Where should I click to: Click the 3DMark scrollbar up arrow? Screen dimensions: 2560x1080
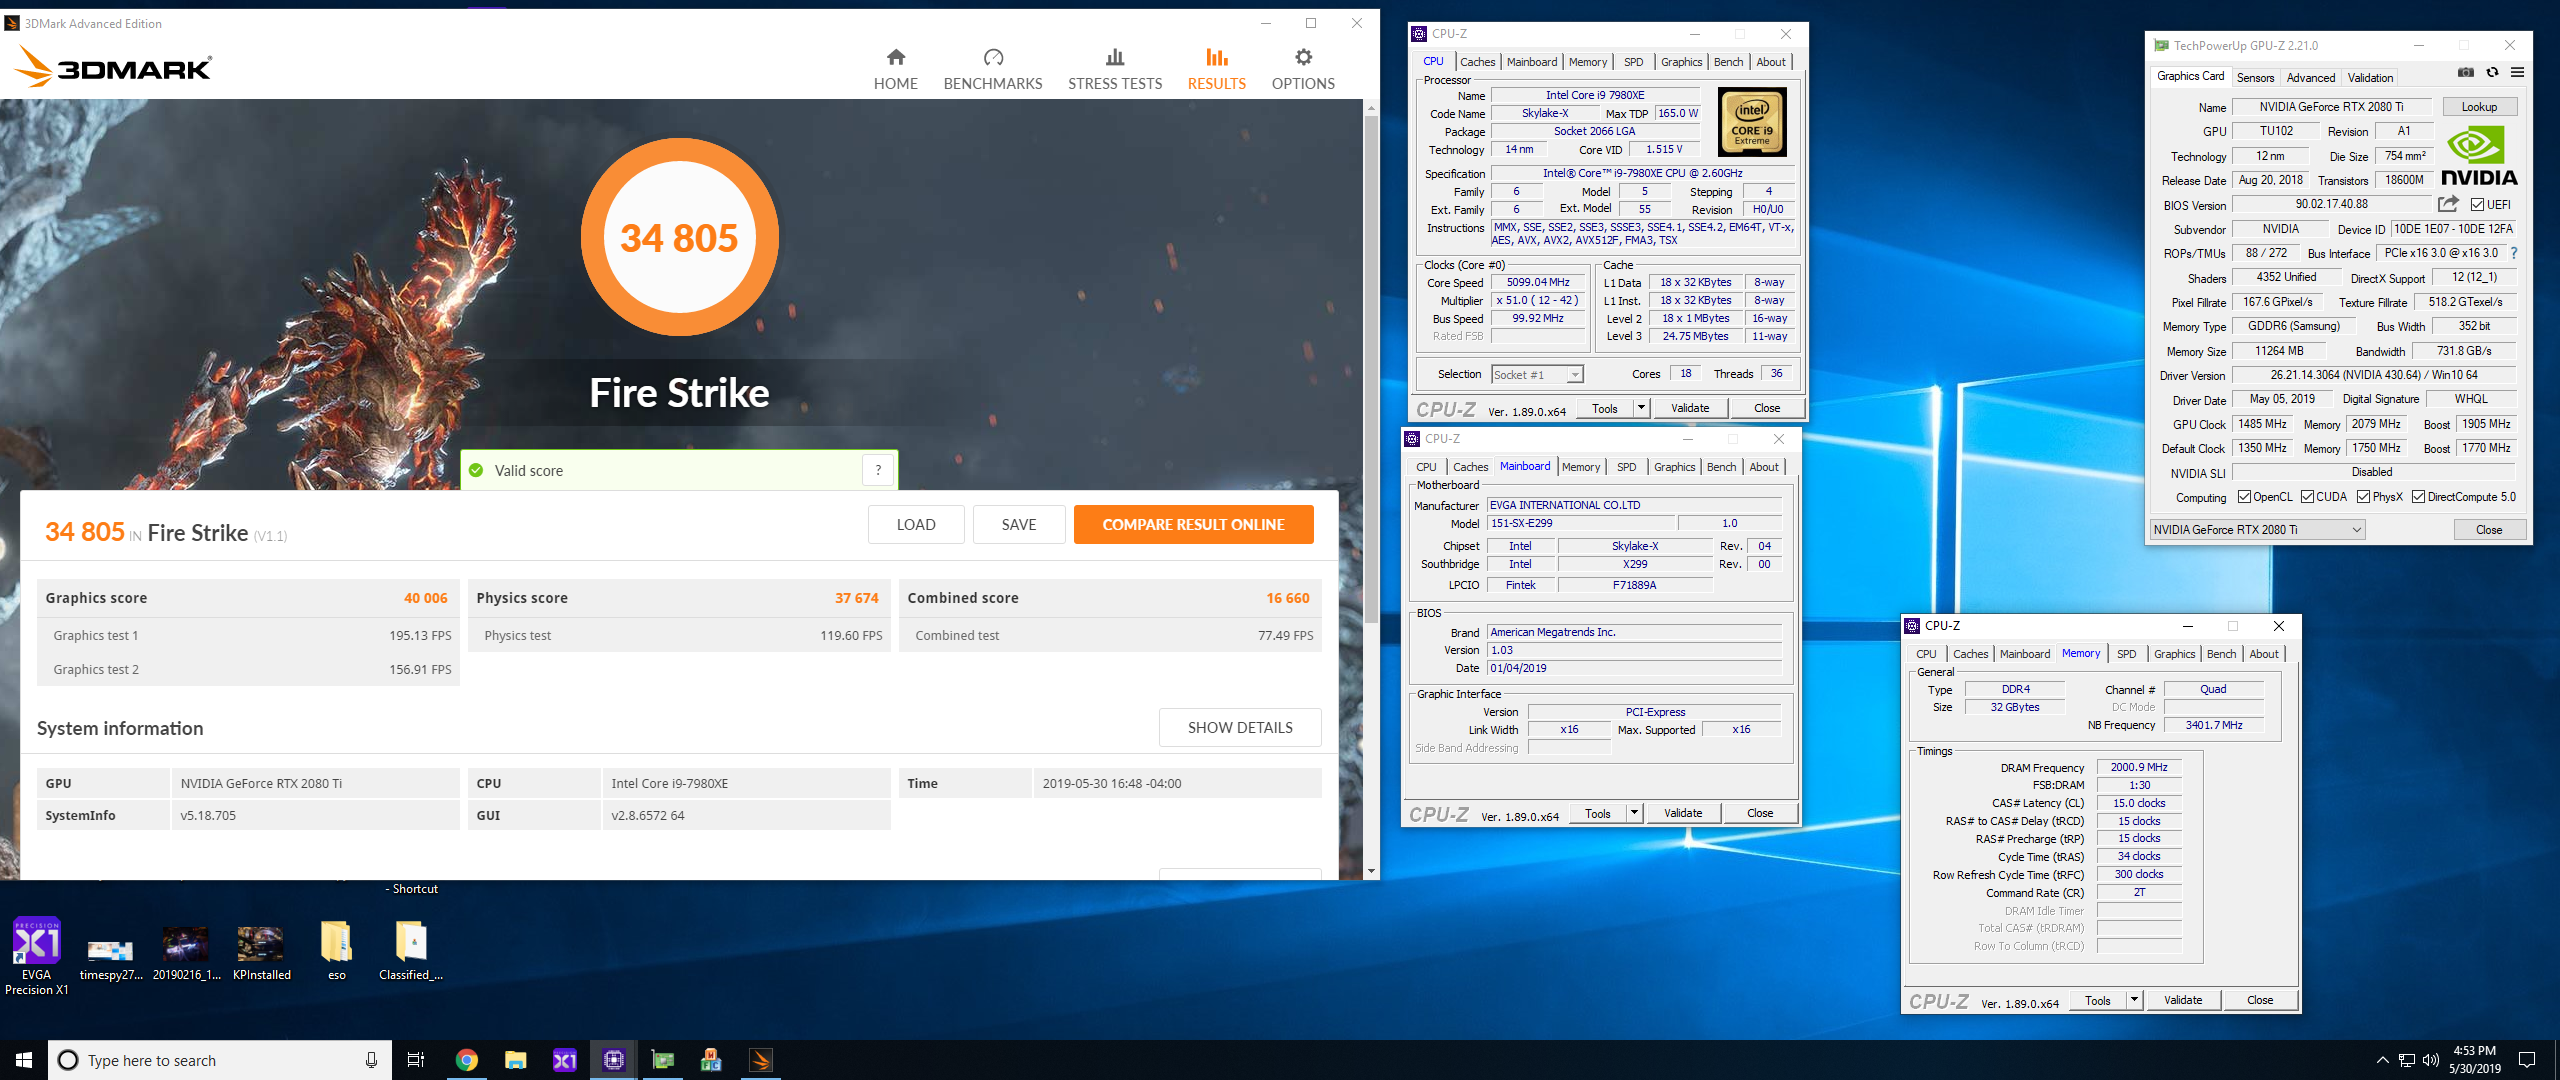point(1371,106)
